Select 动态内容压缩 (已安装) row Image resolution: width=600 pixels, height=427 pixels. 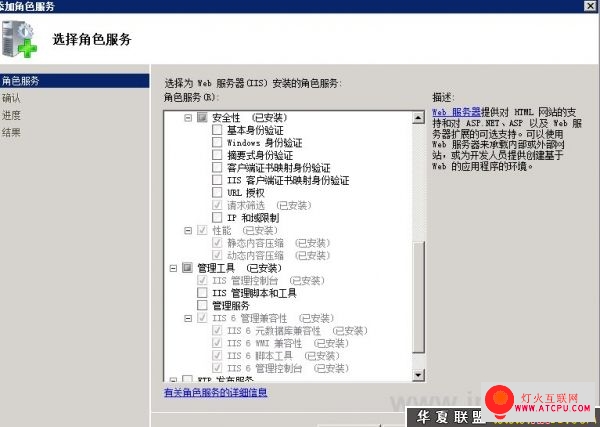278,256
